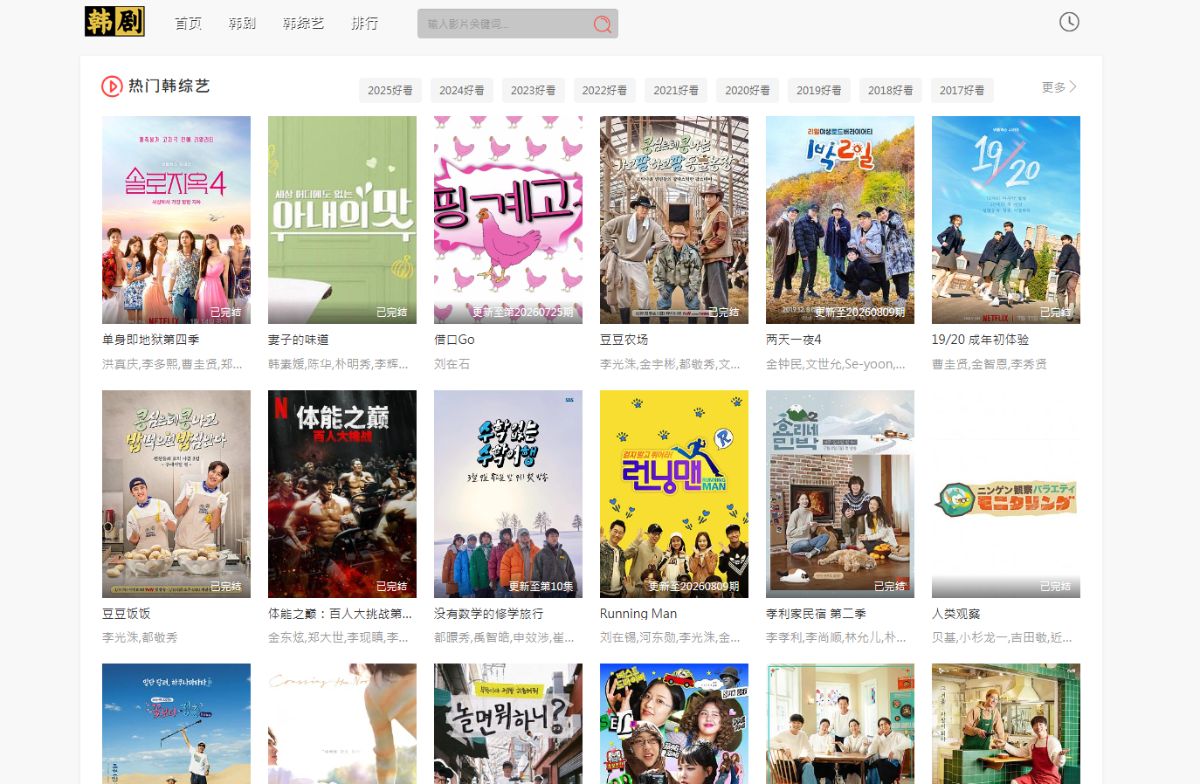Expand the 更多 link with chevron

point(1059,87)
